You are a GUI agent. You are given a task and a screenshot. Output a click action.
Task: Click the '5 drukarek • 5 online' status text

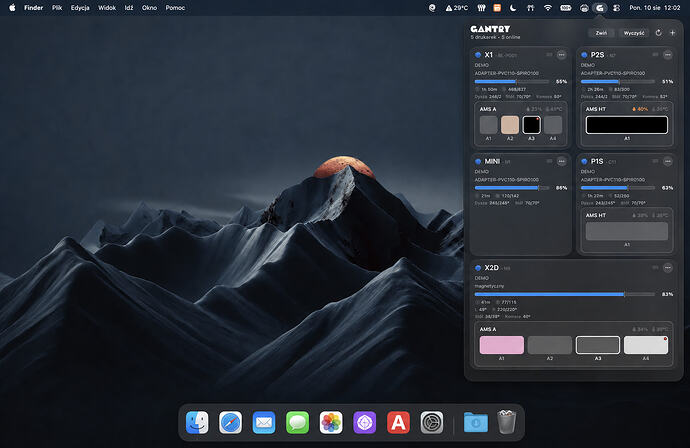coord(495,37)
